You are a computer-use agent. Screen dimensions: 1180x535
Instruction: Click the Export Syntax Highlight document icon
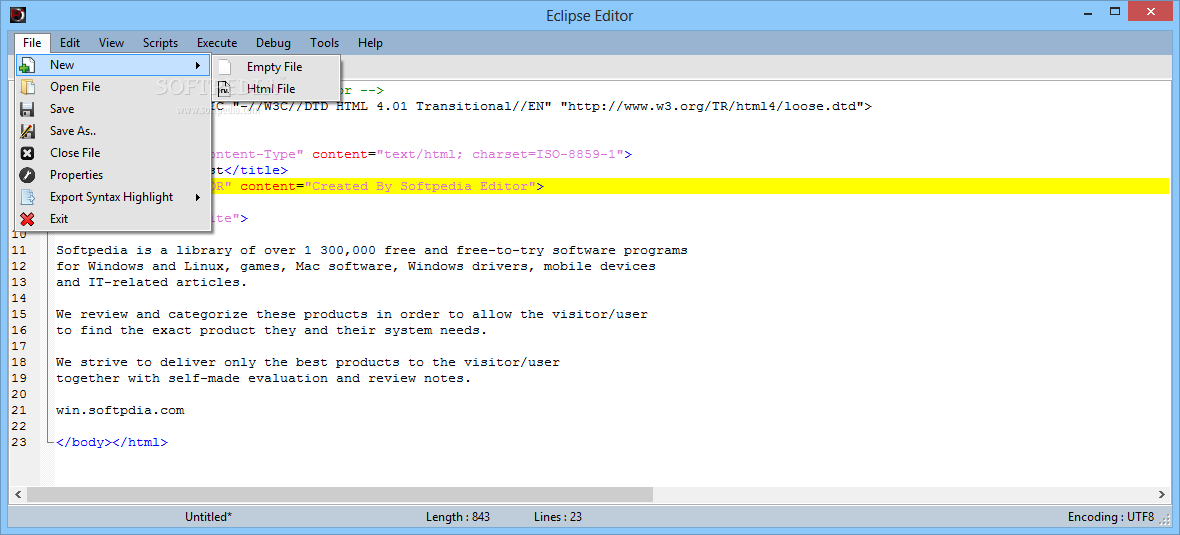[x=27, y=197]
